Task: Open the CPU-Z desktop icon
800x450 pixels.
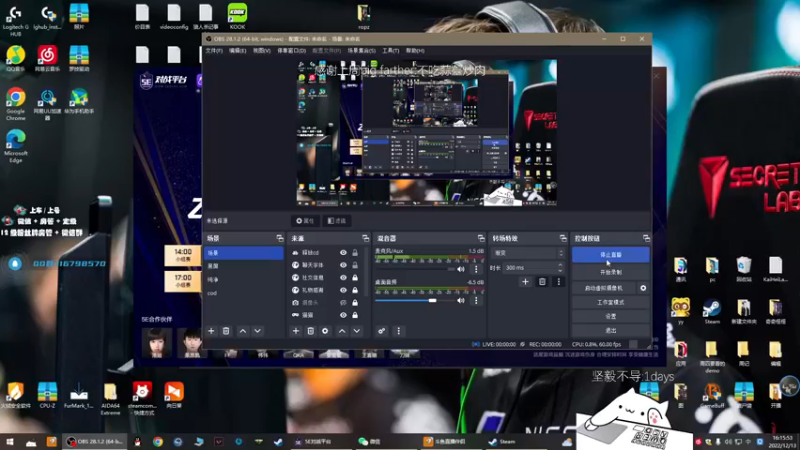Action: (x=47, y=395)
